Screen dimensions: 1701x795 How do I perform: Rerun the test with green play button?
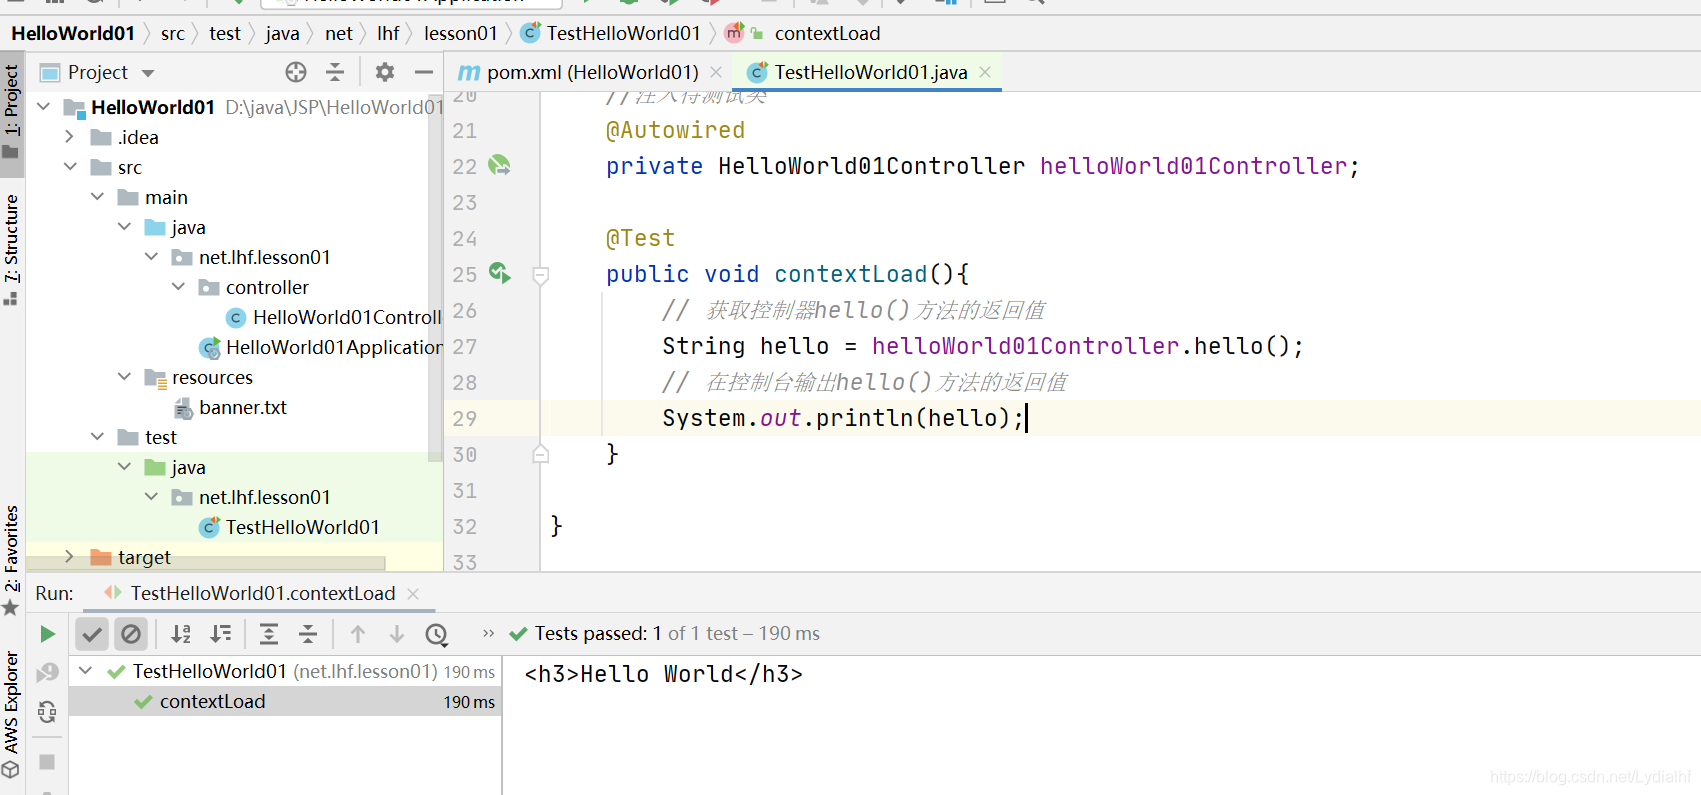pyautogui.click(x=47, y=634)
